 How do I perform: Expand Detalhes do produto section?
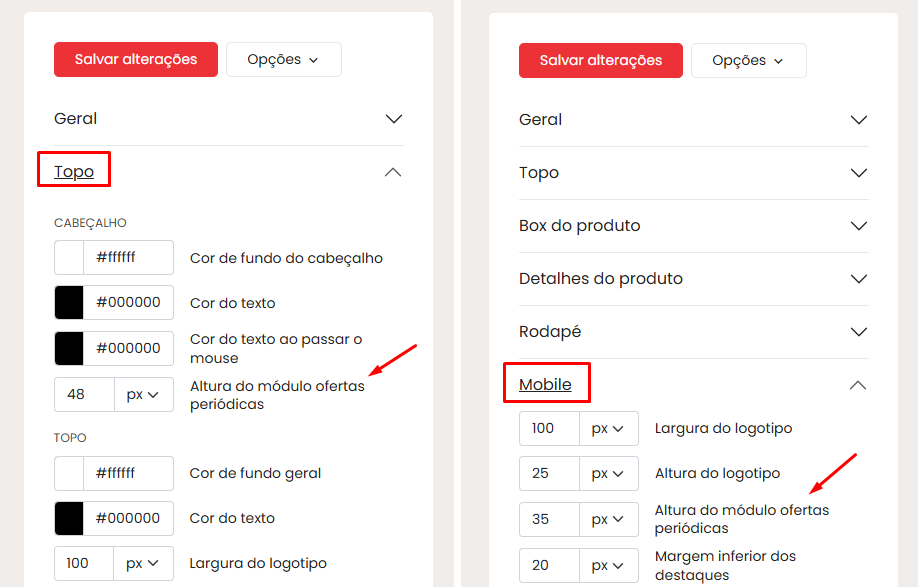[x=858, y=279]
